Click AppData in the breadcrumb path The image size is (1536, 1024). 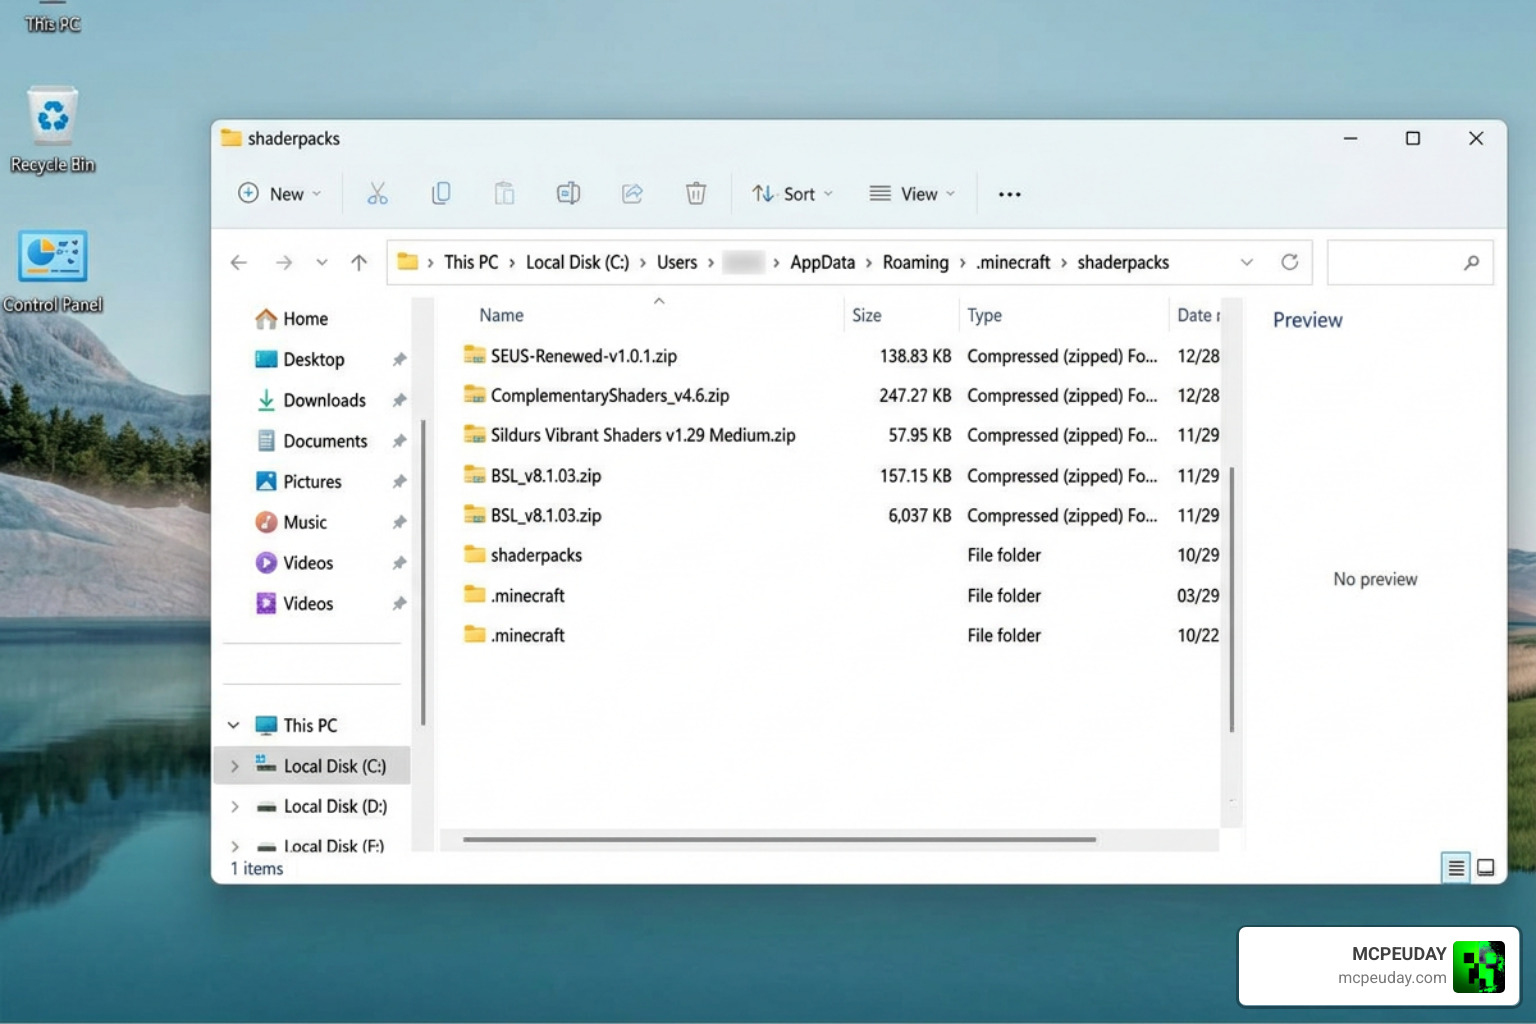(822, 262)
